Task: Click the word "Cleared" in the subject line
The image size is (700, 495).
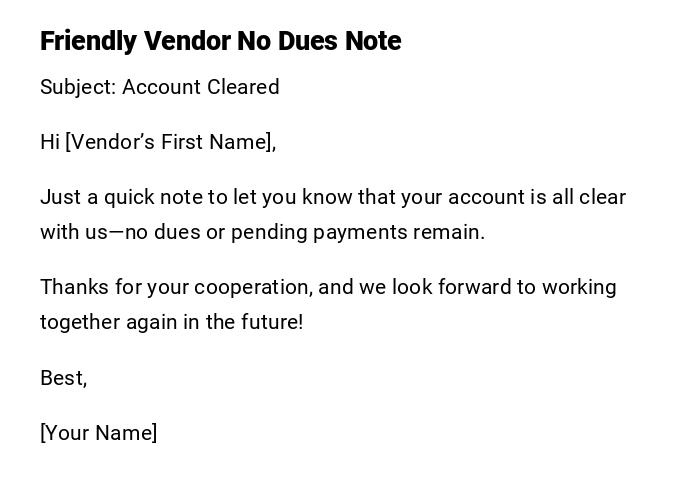Action: [243, 87]
